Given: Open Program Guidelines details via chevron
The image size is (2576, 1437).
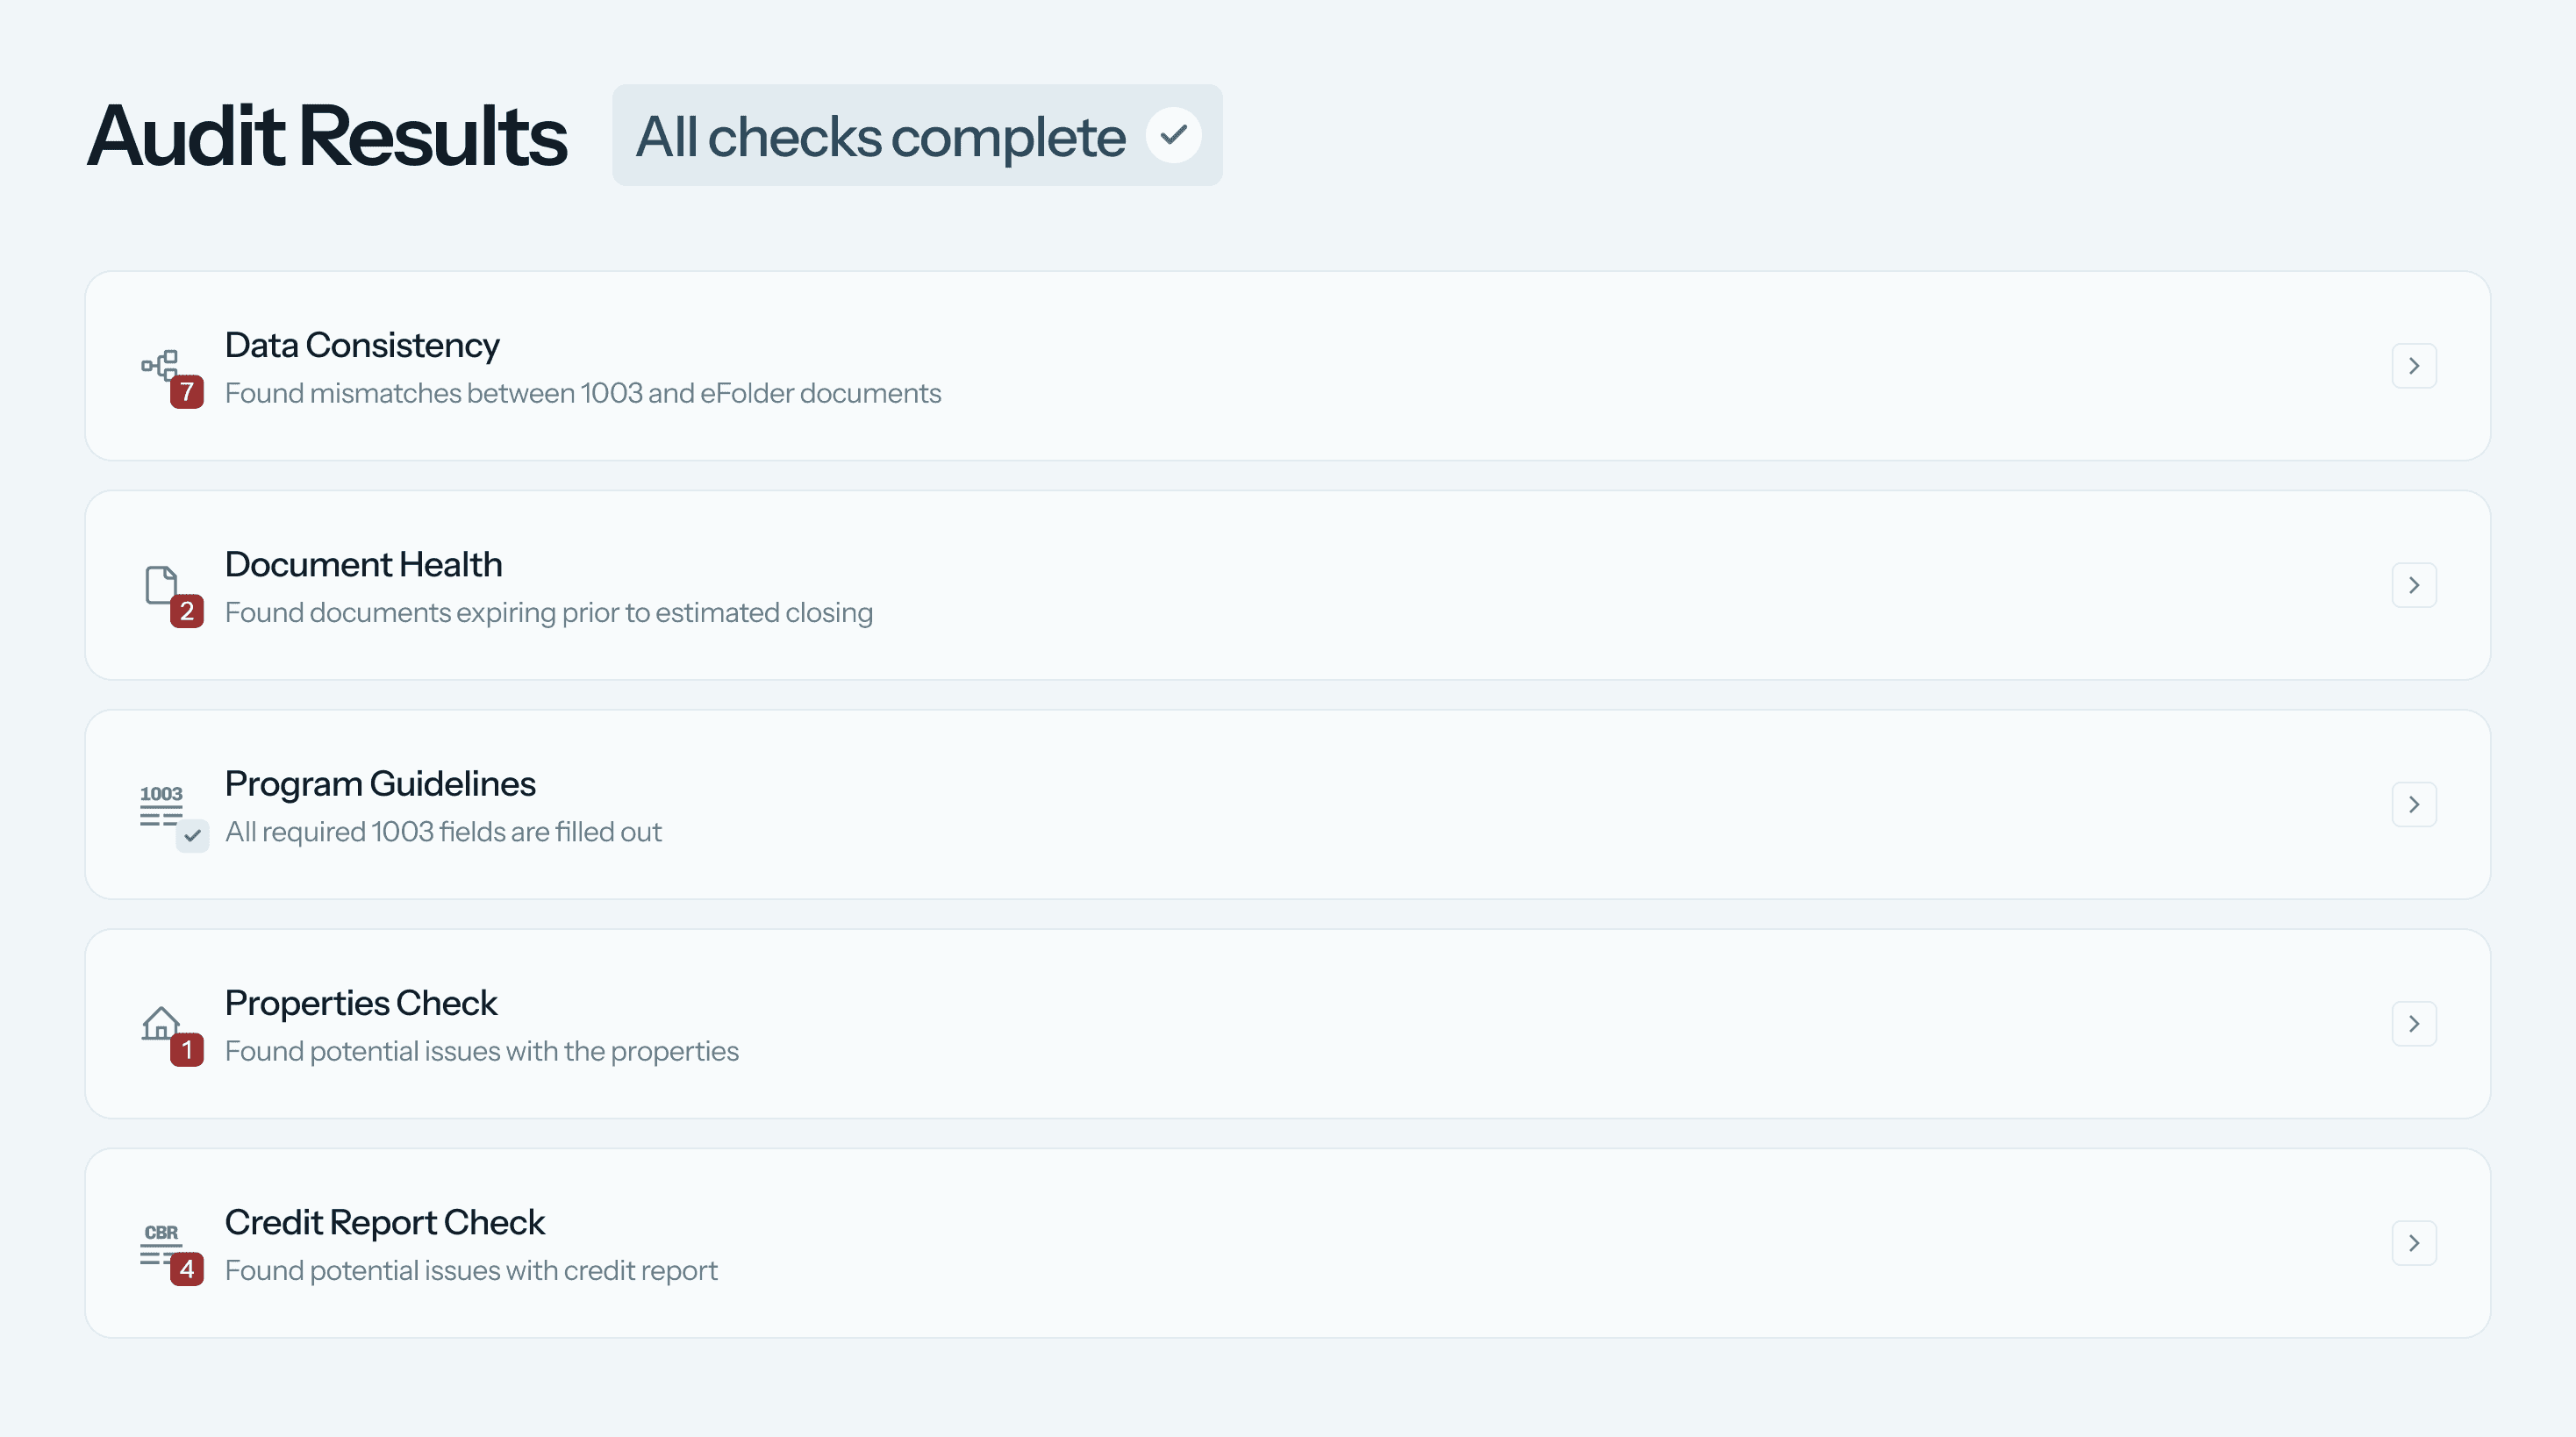Looking at the screenshot, I should point(2413,804).
